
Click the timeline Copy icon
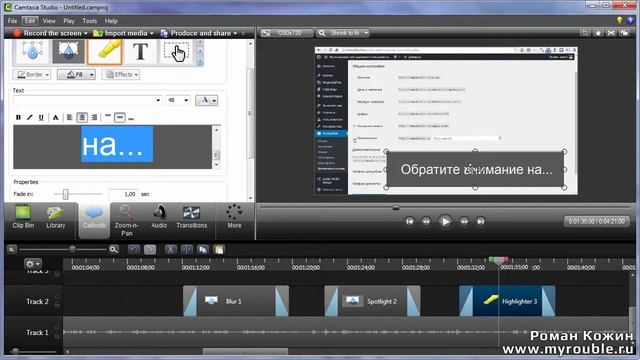pos(203,249)
